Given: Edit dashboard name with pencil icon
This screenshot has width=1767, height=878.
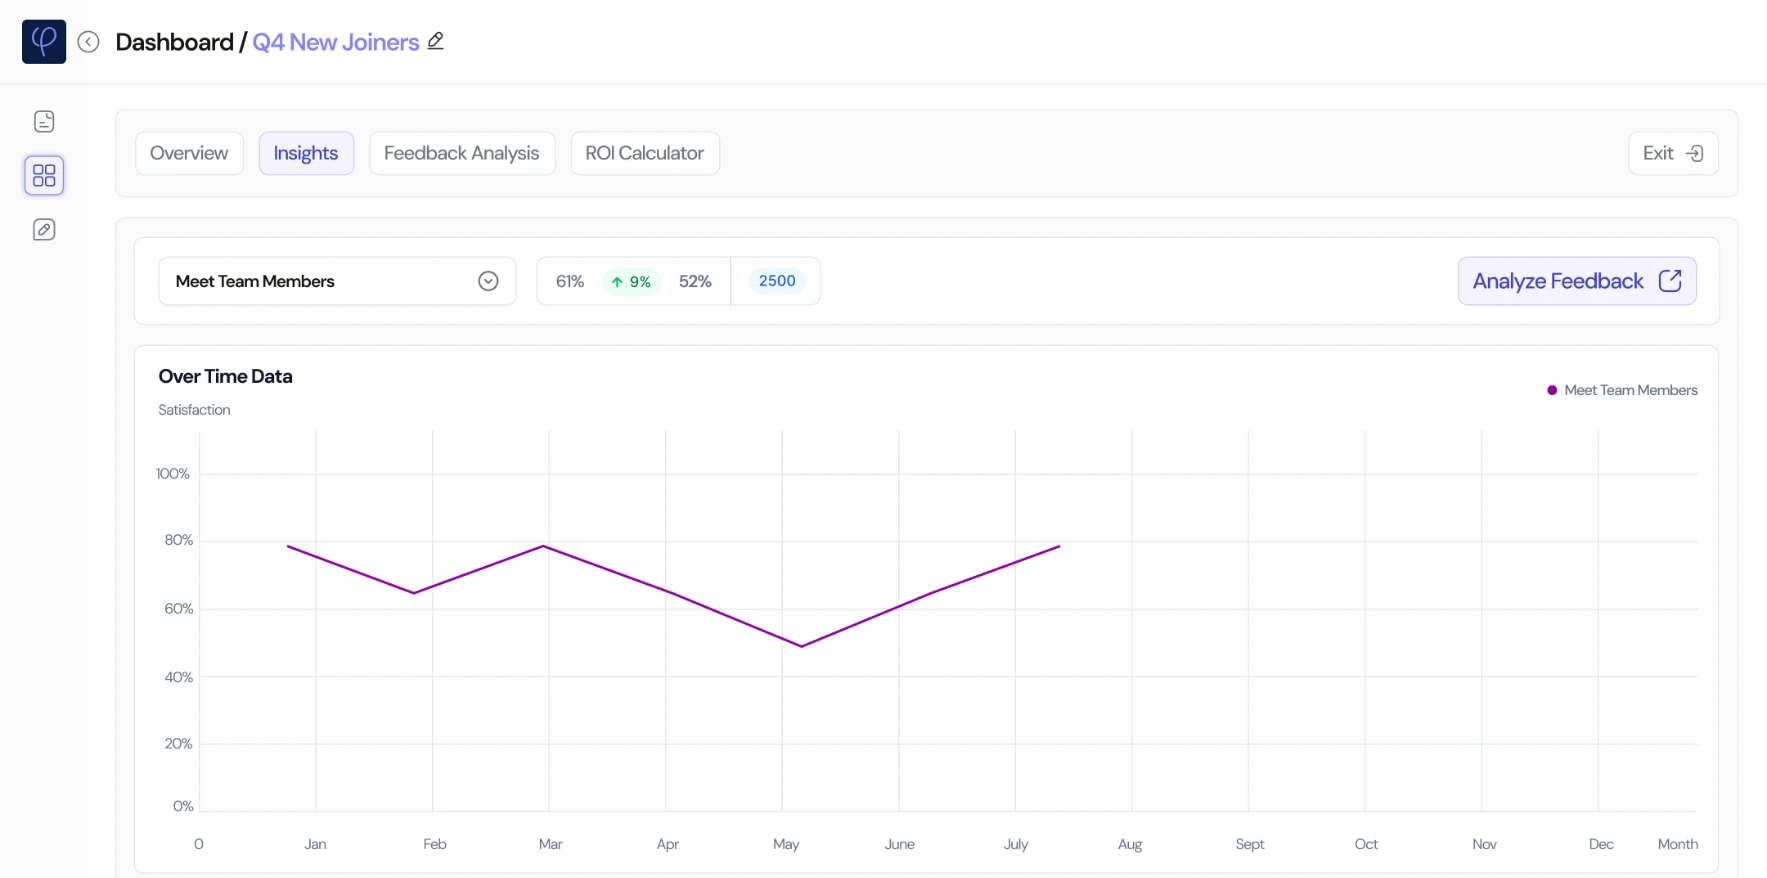Looking at the screenshot, I should [436, 41].
